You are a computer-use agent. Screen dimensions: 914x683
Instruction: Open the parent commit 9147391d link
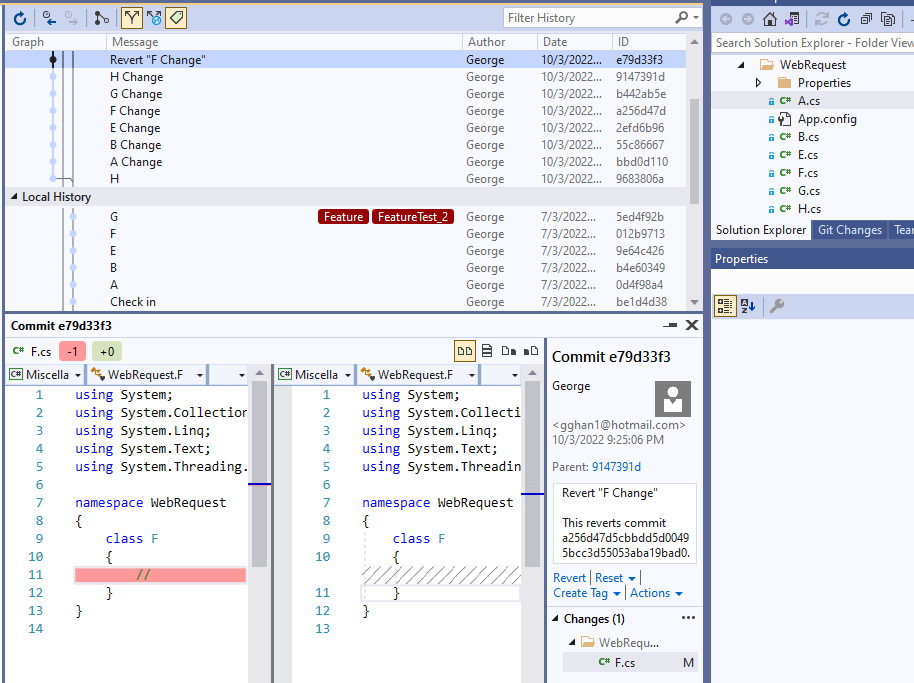(x=616, y=467)
